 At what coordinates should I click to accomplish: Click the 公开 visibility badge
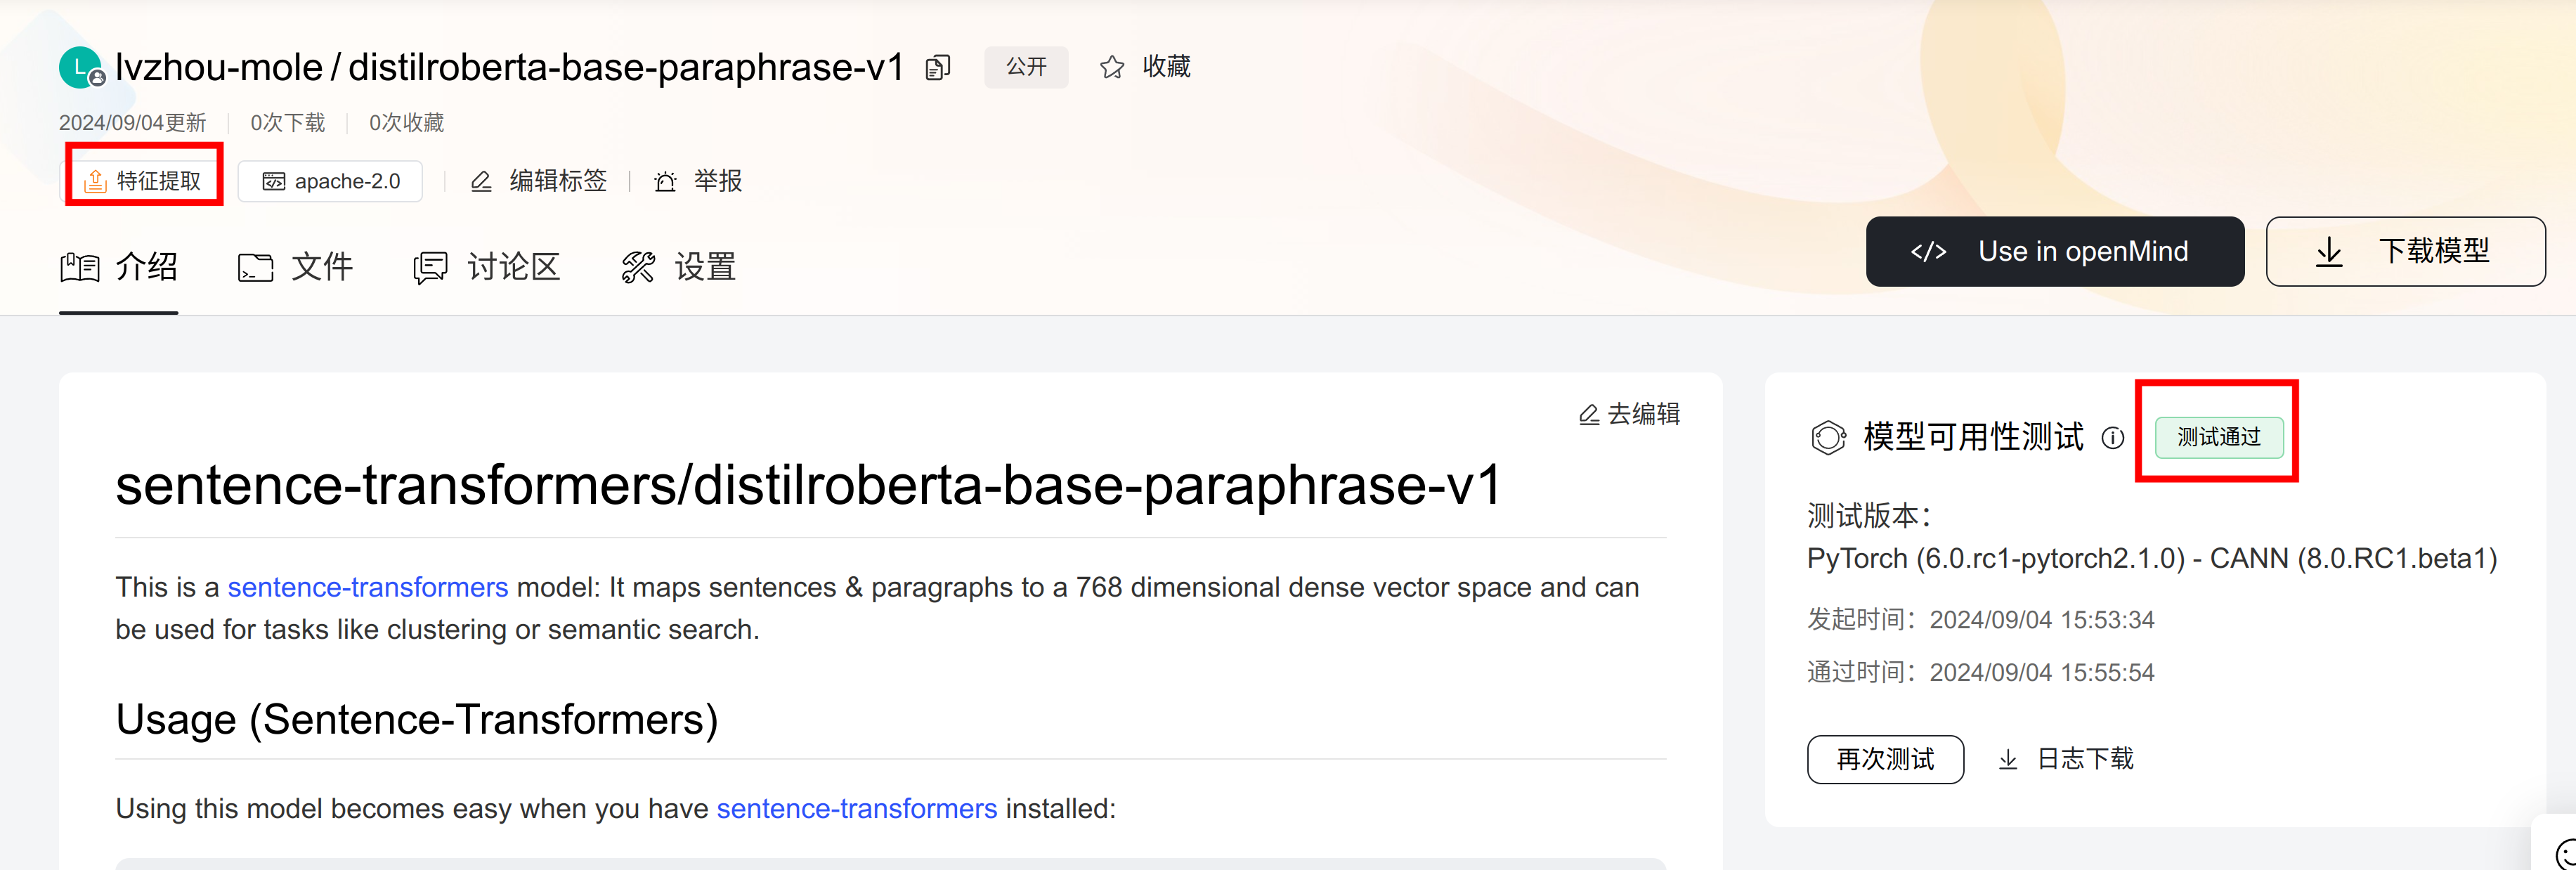[x=1026, y=67]
